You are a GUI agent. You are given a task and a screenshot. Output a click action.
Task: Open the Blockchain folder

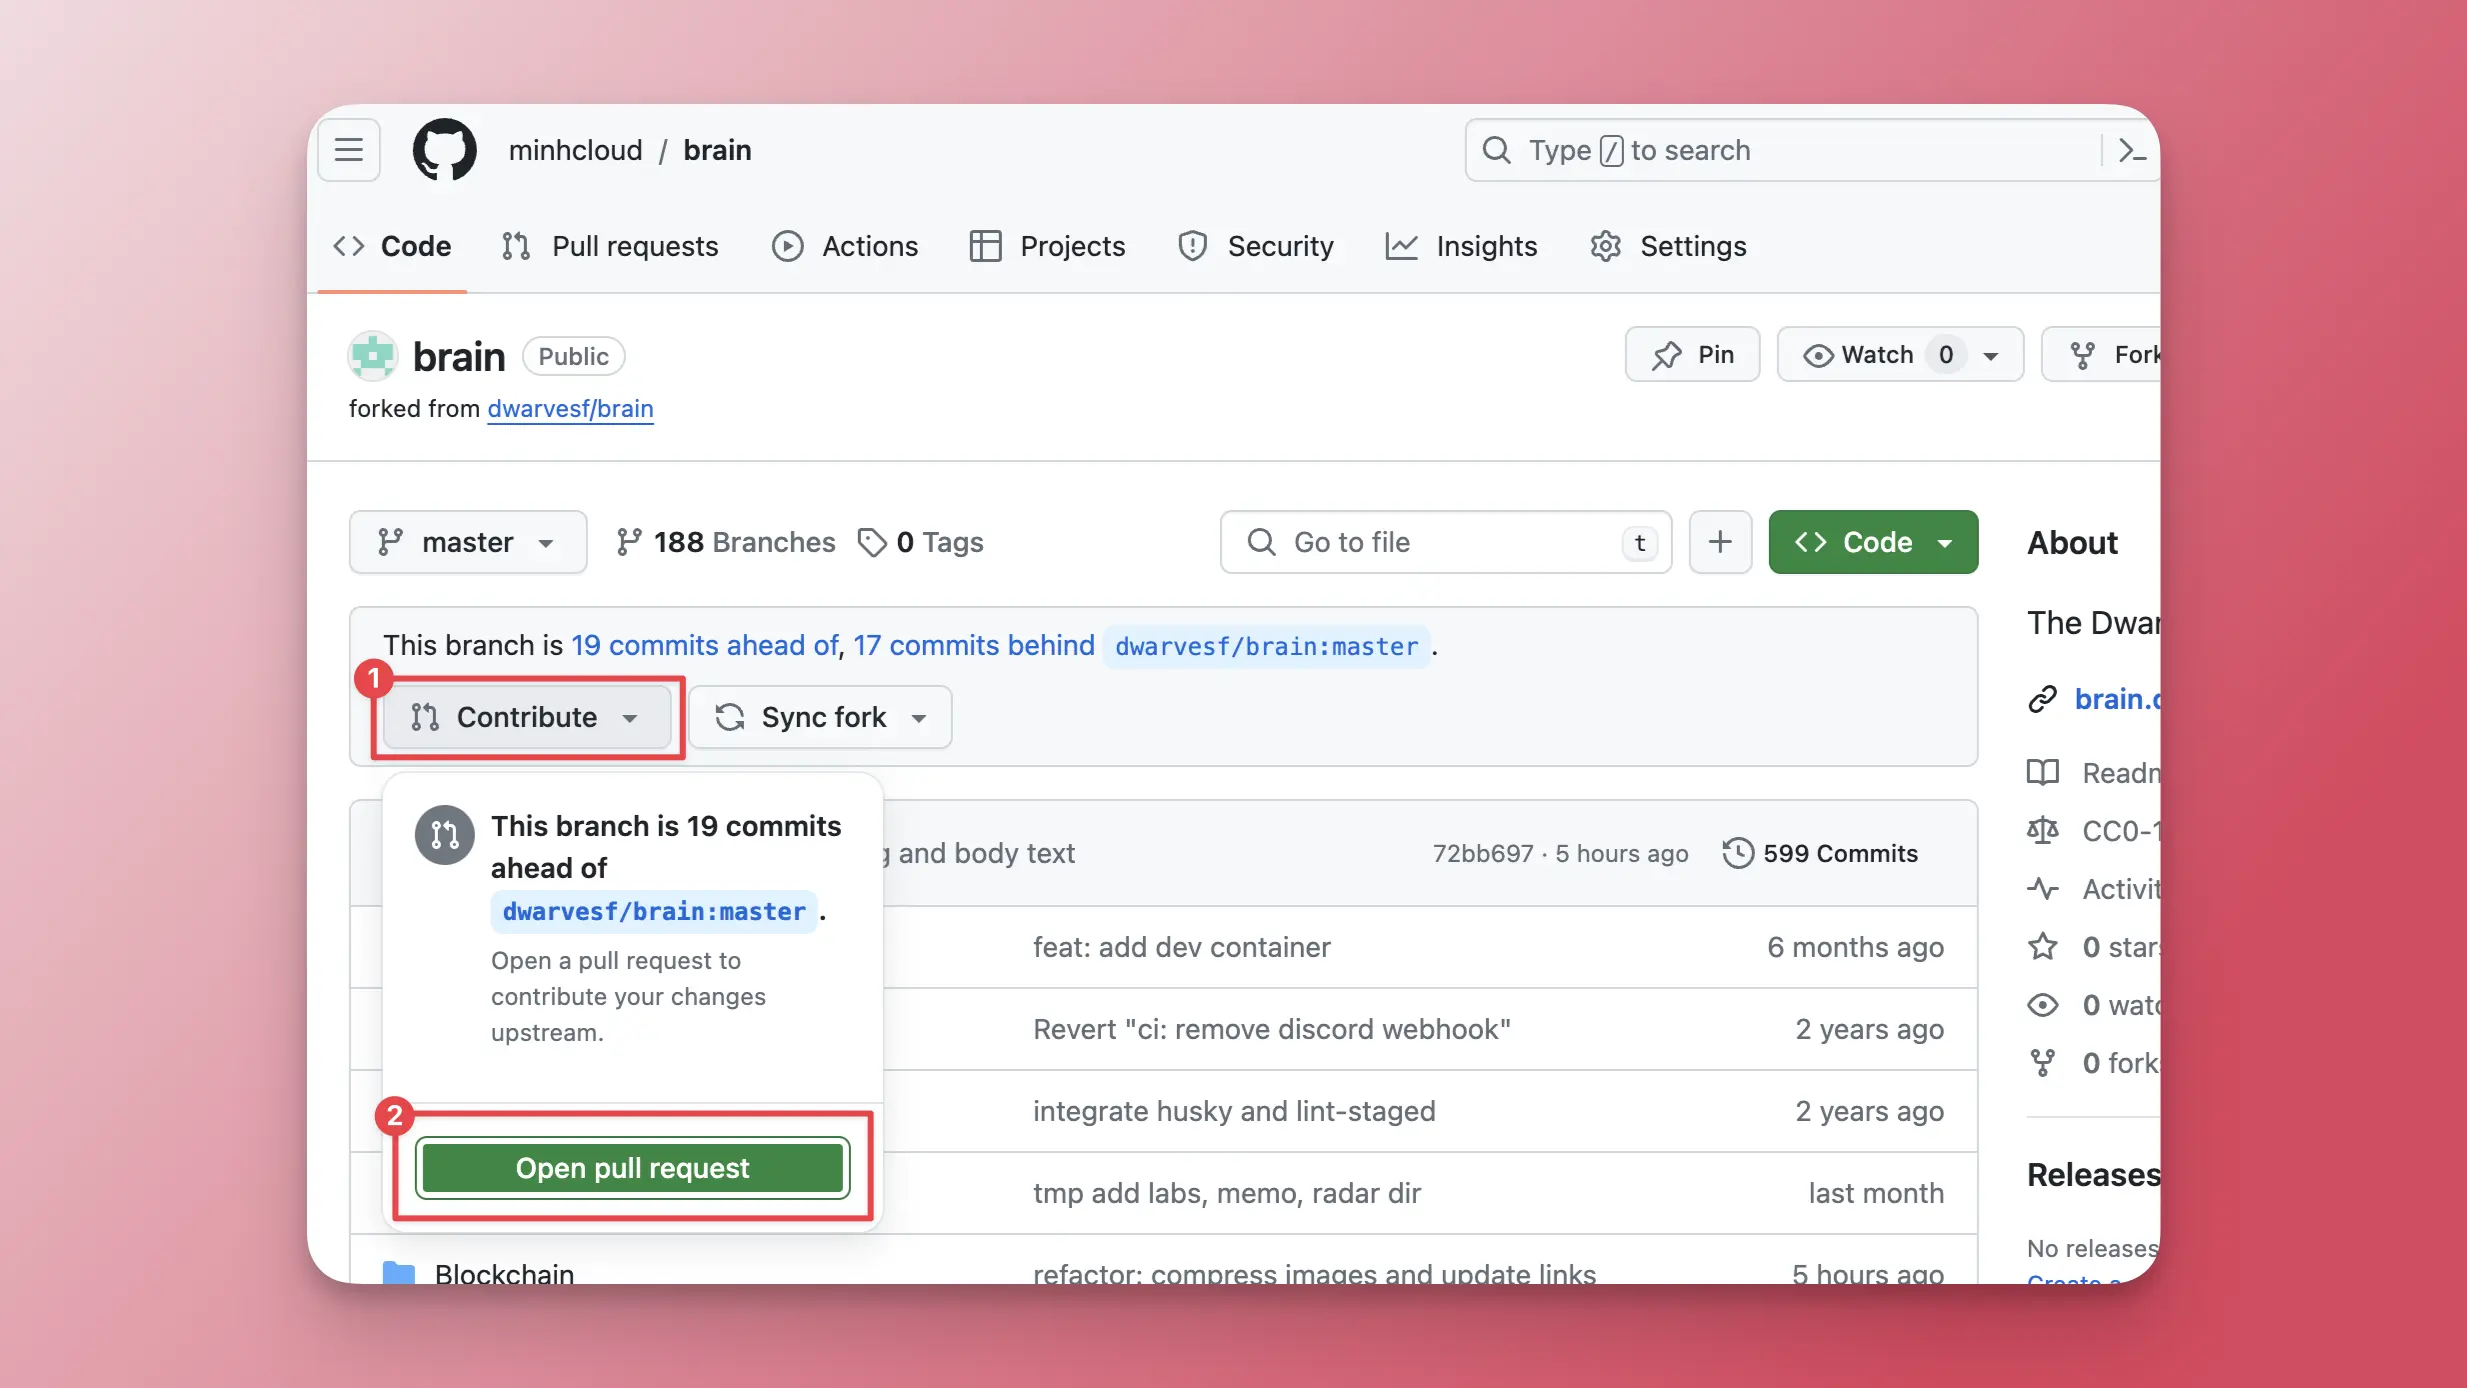pos(504,1273)
